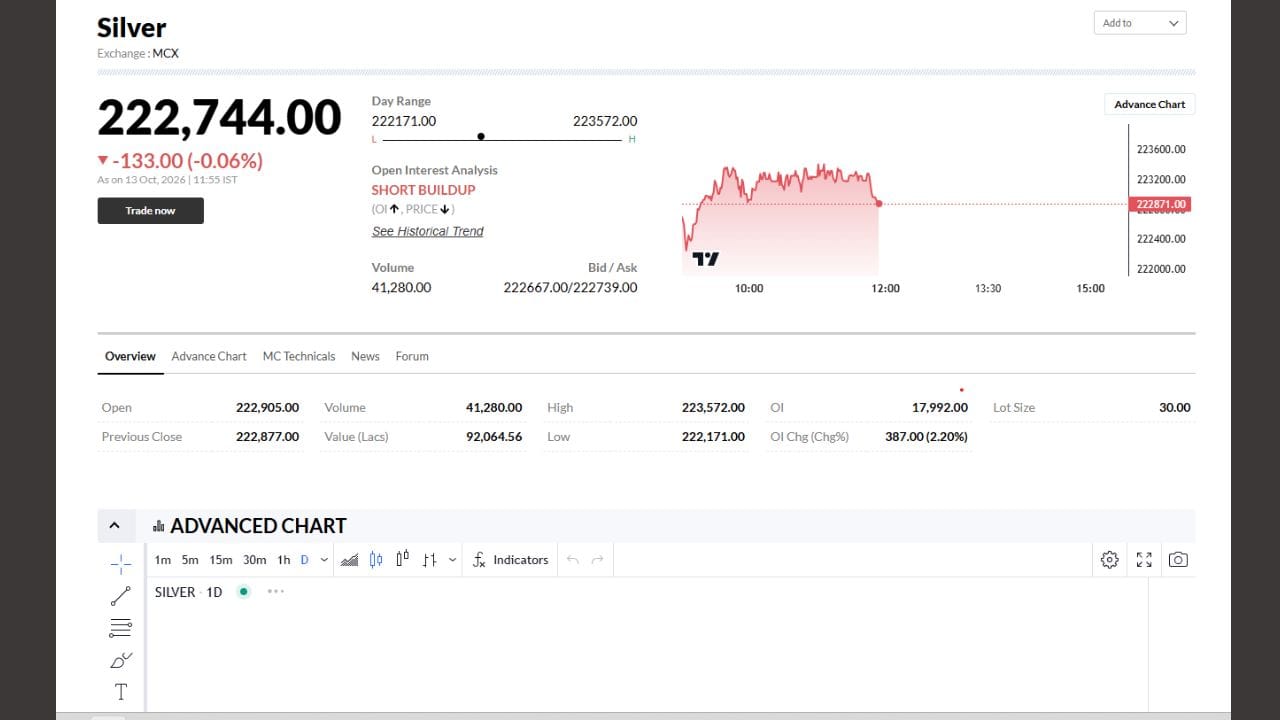Open the See Historical Trend link
The image size is (1280, 720).
click(x=427, y=231)
